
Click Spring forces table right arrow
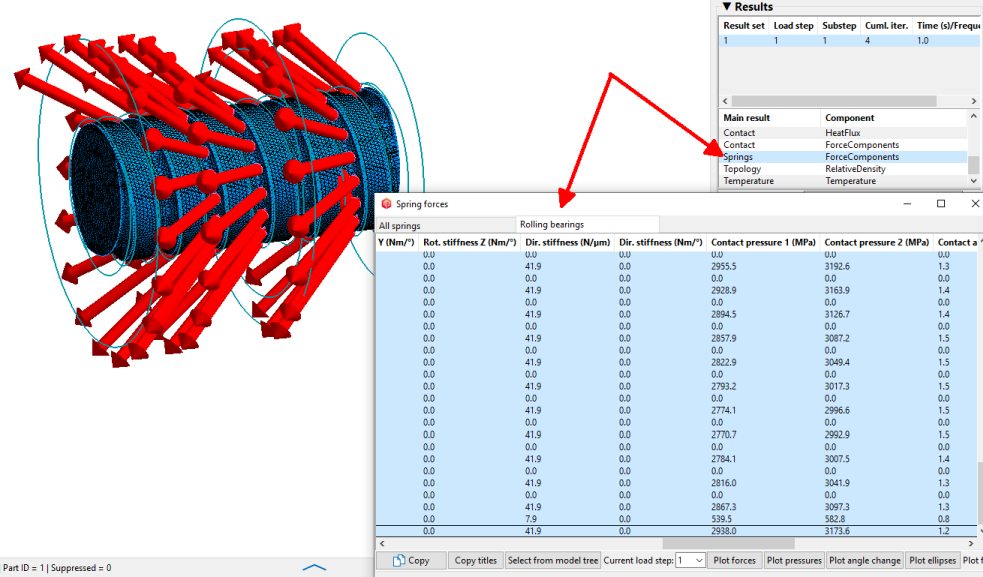972,543
